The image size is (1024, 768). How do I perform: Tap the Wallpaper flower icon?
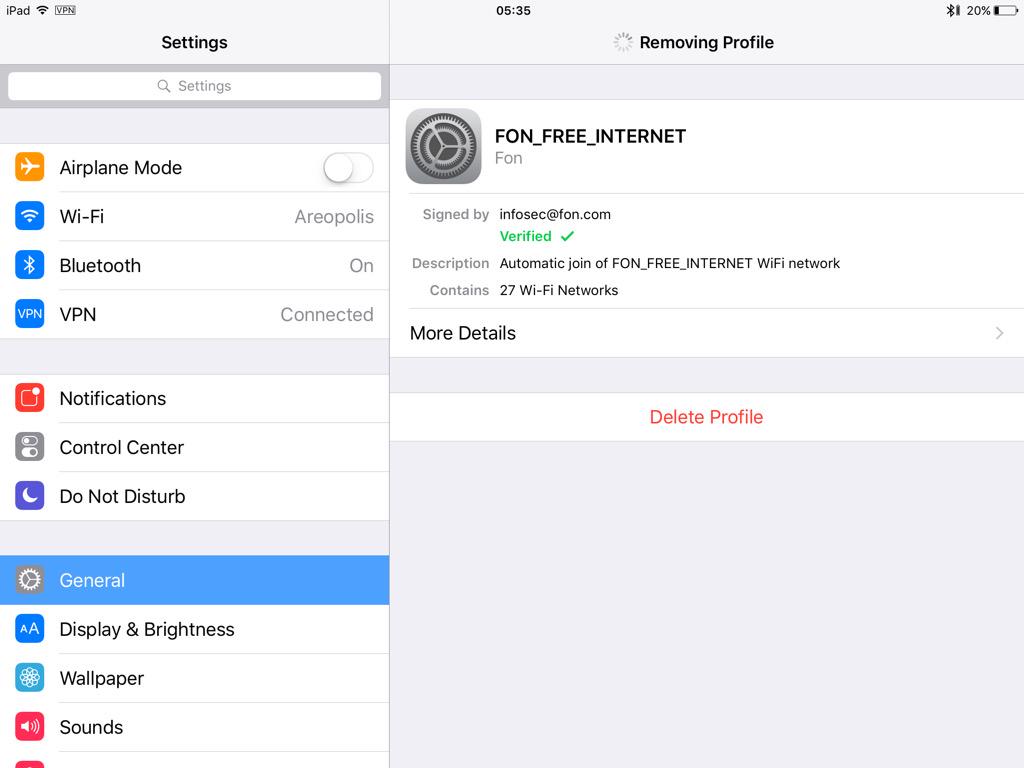[x=29, y=678]
